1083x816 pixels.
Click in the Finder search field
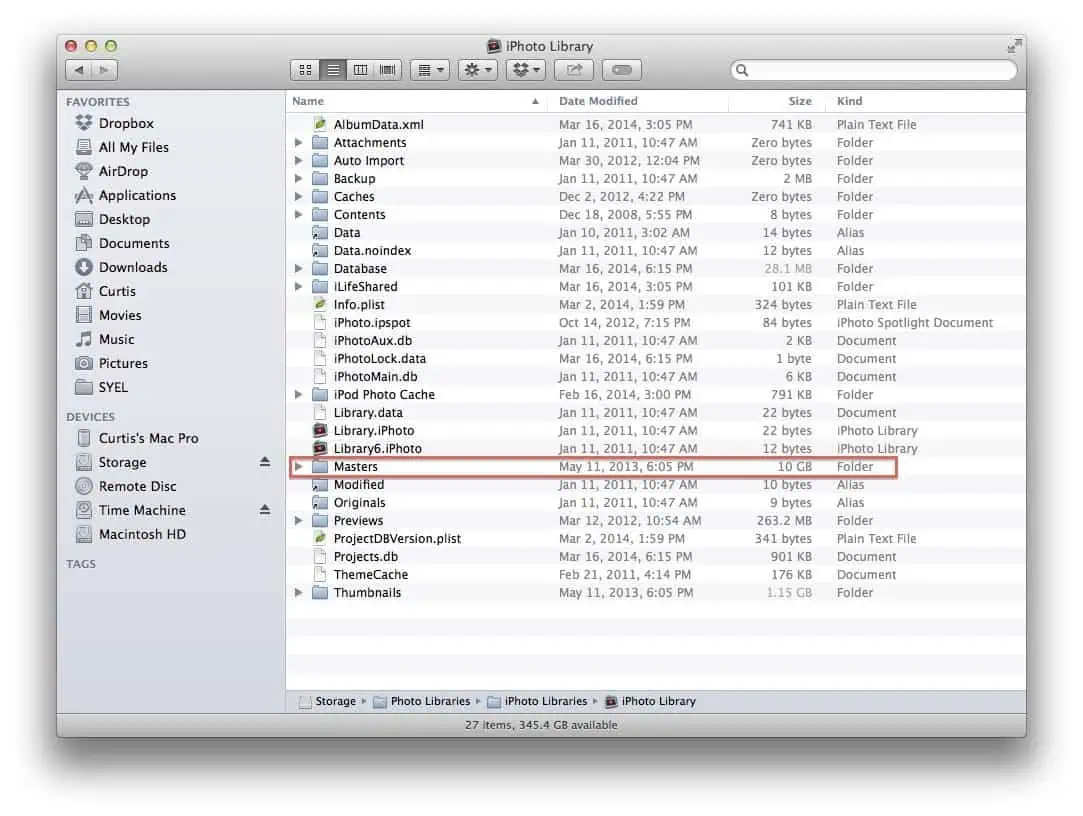click(x=880, y=70)
